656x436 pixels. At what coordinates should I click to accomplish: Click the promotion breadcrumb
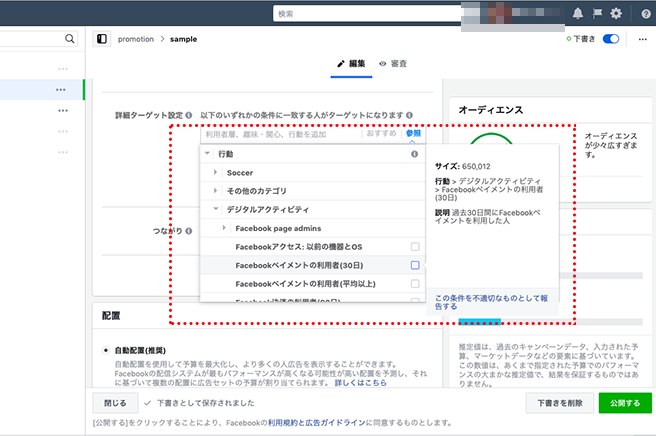[x=136, y=39]
